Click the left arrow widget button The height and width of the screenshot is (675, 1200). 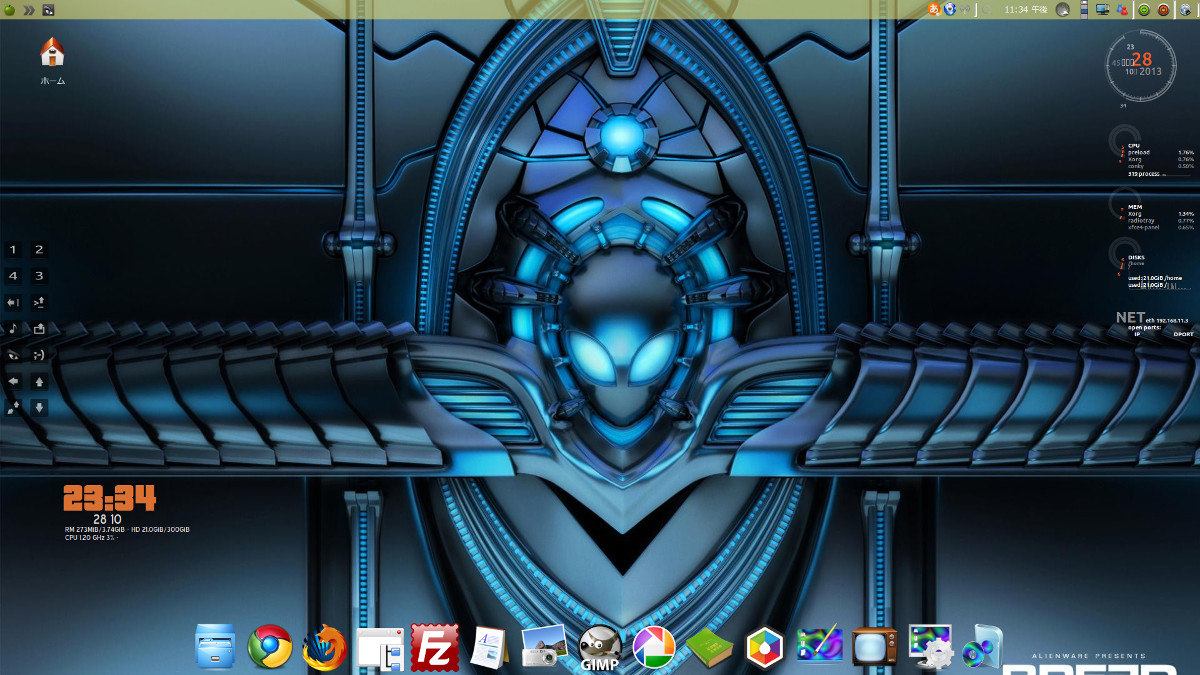point(13,381)
